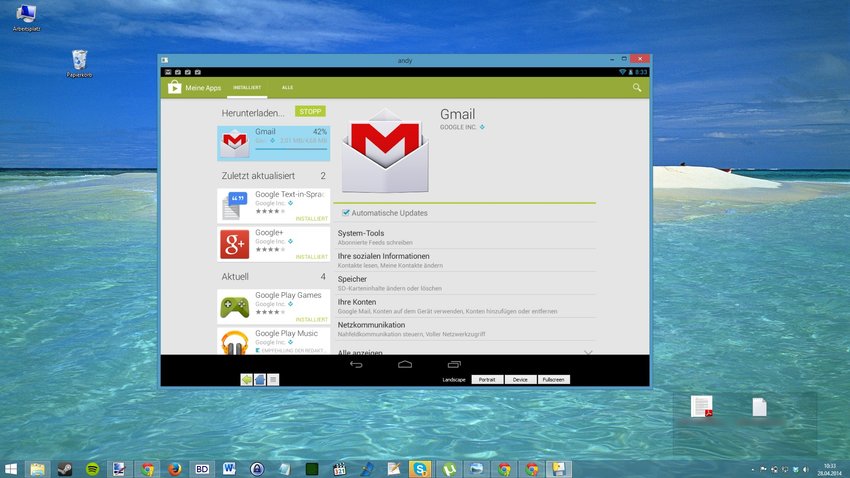Click the Windows Start button
Viewport: 850px width, 478px height.
(11, 469)
